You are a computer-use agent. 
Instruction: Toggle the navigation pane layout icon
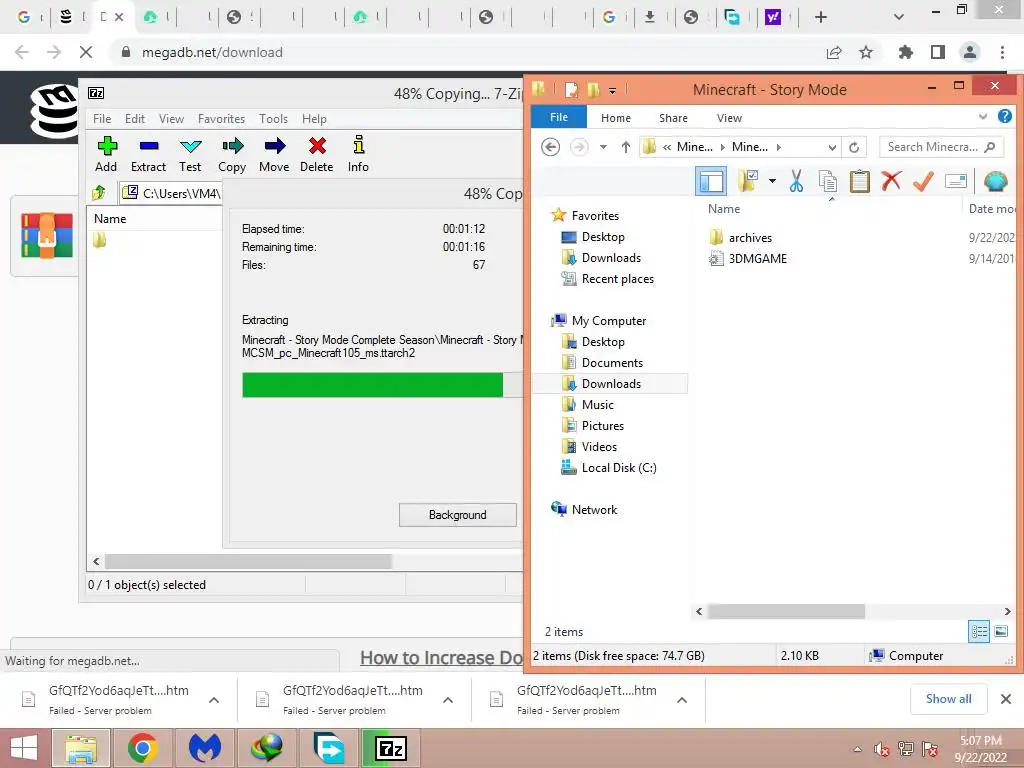click(711, 181)
